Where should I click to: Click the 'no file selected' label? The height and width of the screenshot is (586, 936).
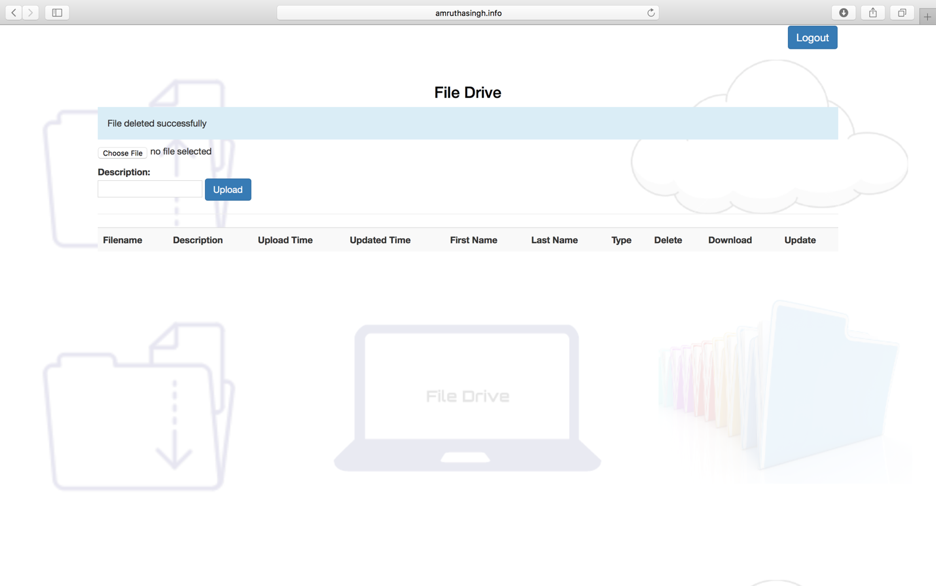[181, 152]
